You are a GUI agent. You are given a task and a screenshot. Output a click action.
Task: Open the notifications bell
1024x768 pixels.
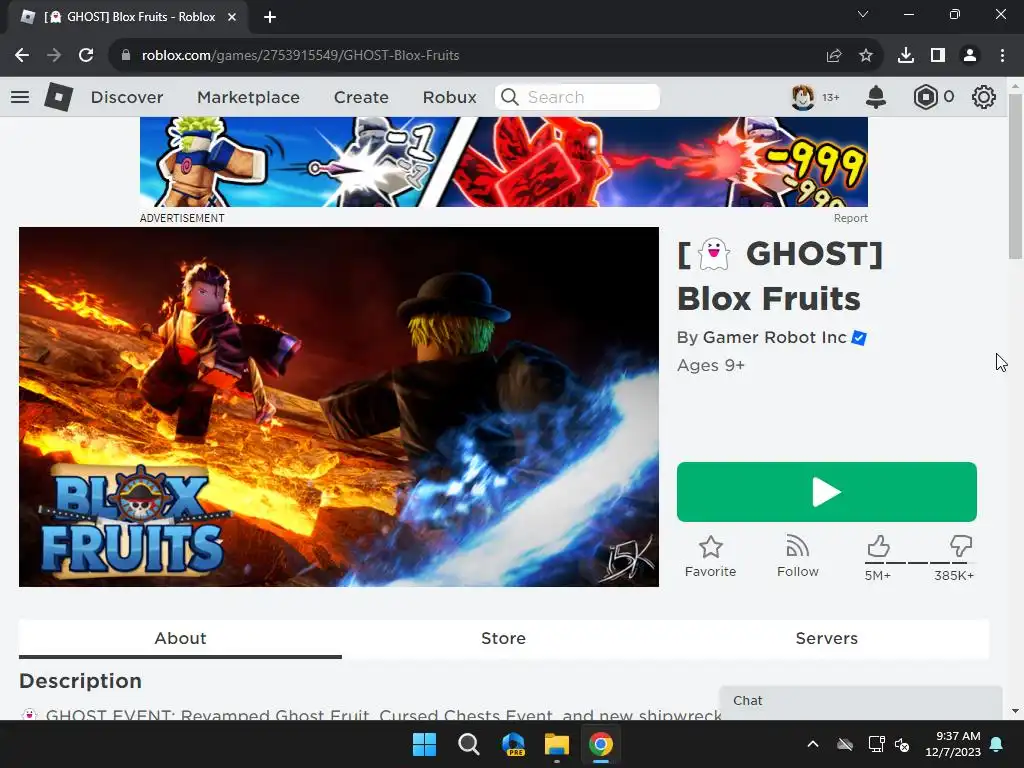876,97
